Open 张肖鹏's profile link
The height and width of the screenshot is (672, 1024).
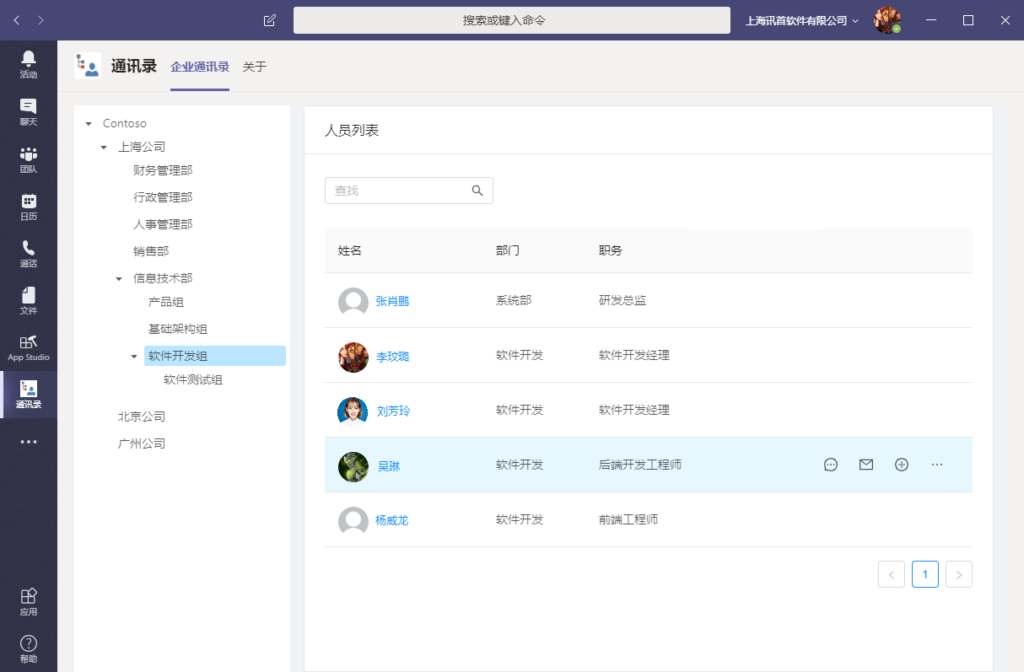pyautogui.click(x=392, y=301)
